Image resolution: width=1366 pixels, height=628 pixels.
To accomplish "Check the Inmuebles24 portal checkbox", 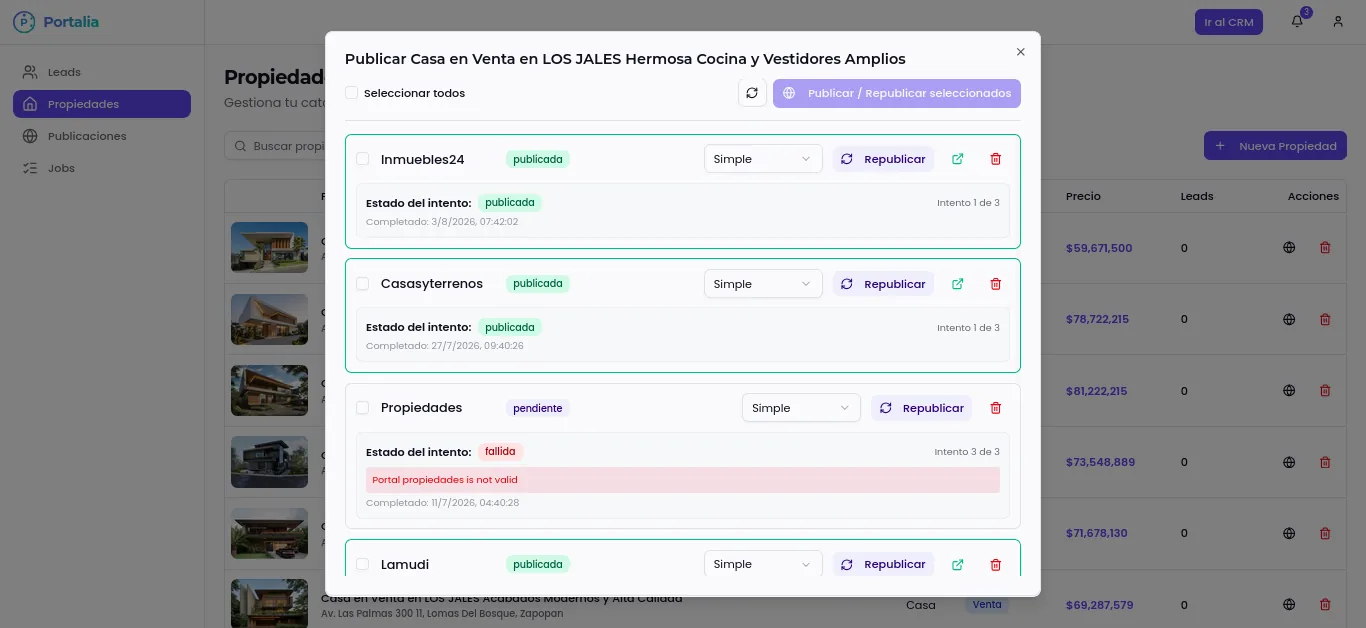I will pos(362,159).
